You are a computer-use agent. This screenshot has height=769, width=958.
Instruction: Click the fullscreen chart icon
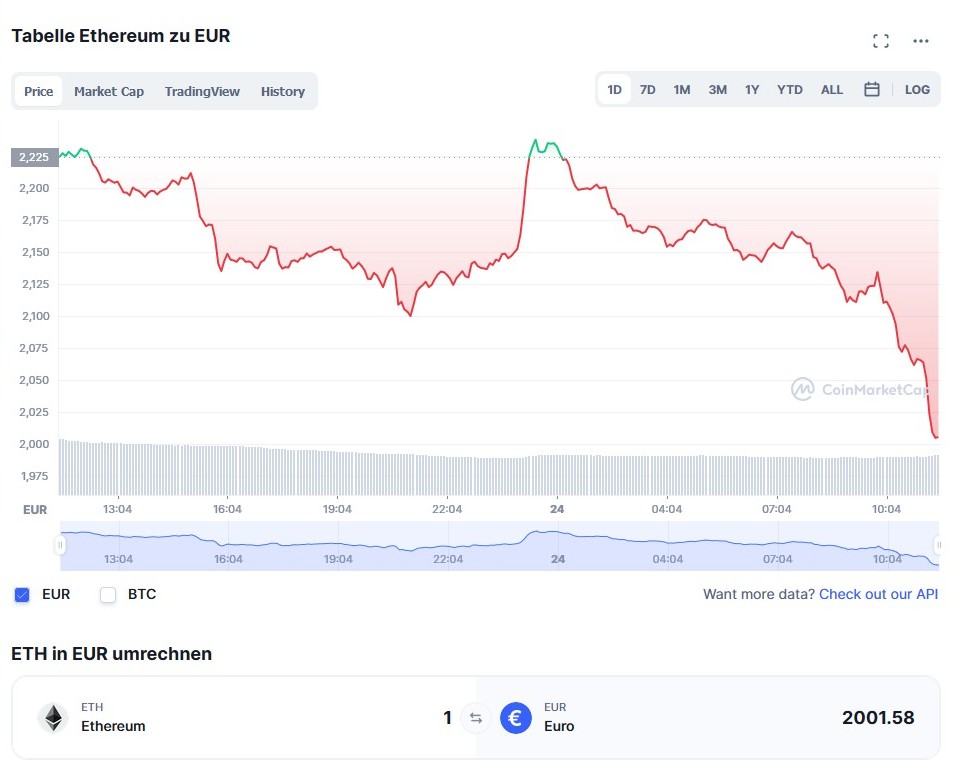880,41
